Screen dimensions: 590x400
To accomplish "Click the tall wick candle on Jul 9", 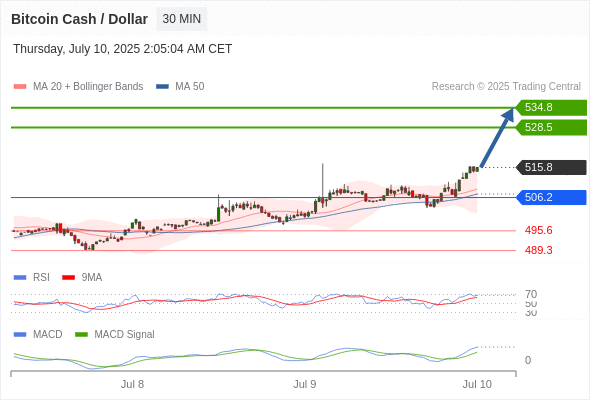I will point(322,185).
